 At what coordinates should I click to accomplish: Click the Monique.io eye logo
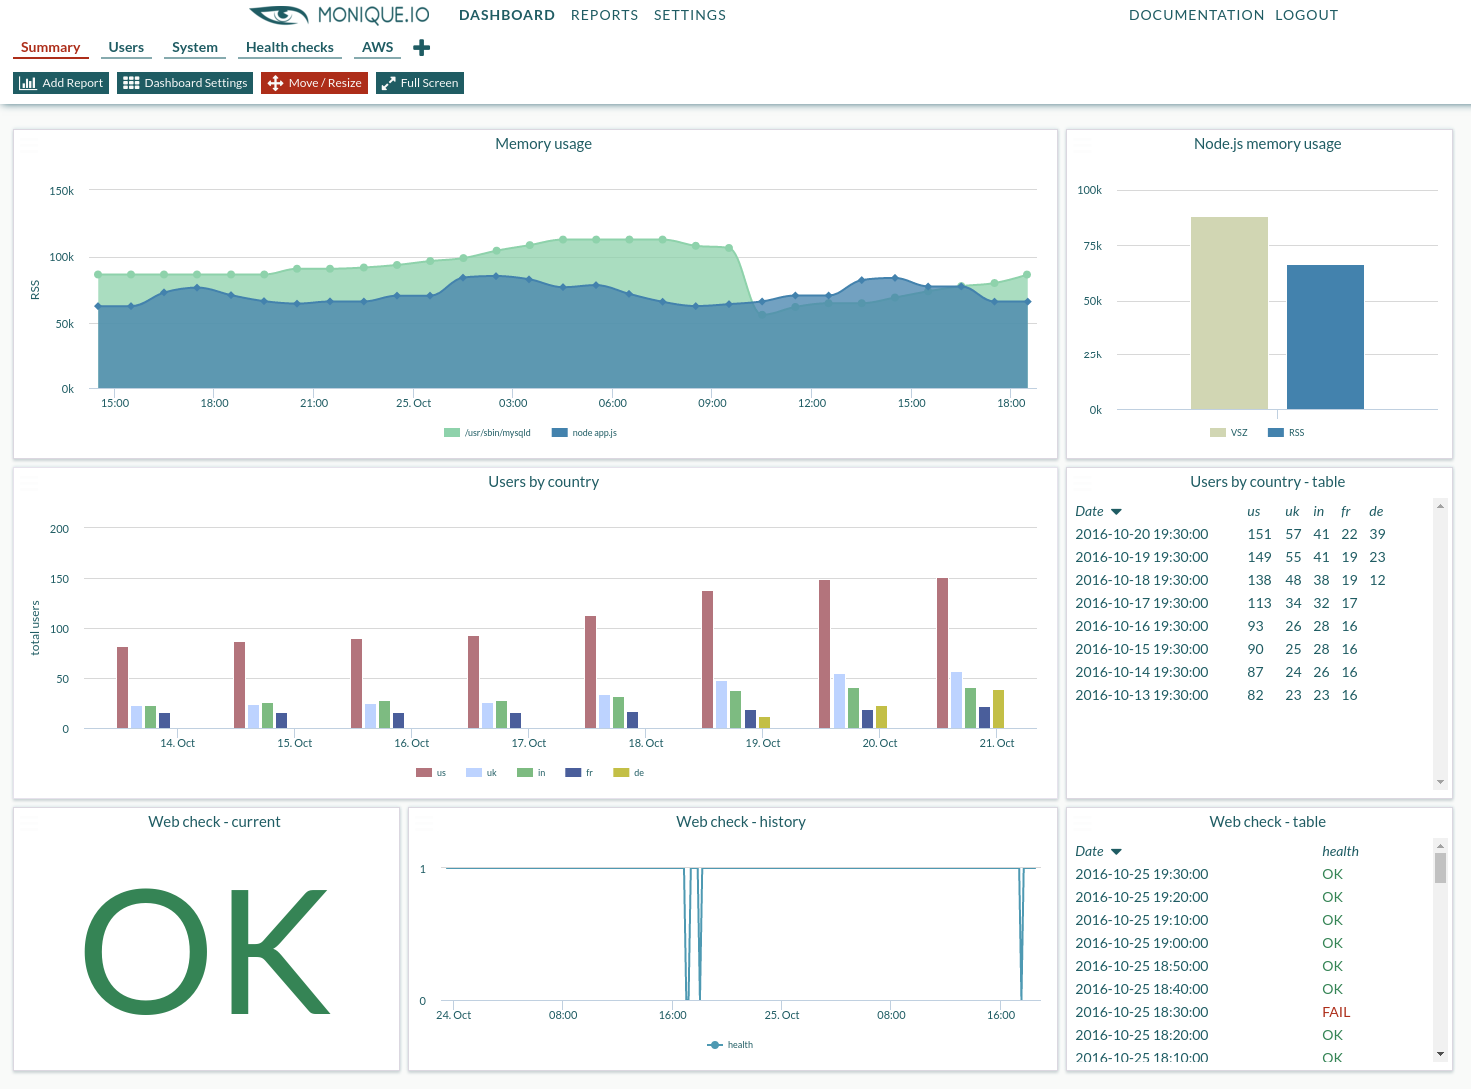point(279,15)
